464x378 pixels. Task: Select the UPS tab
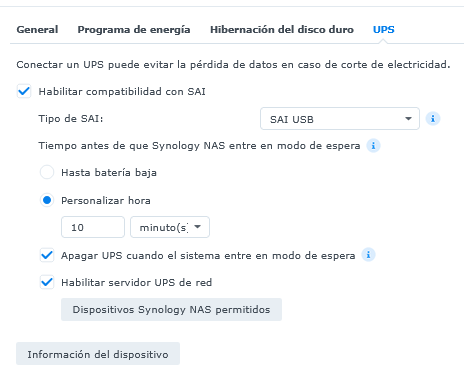click(x=384, y=30)
